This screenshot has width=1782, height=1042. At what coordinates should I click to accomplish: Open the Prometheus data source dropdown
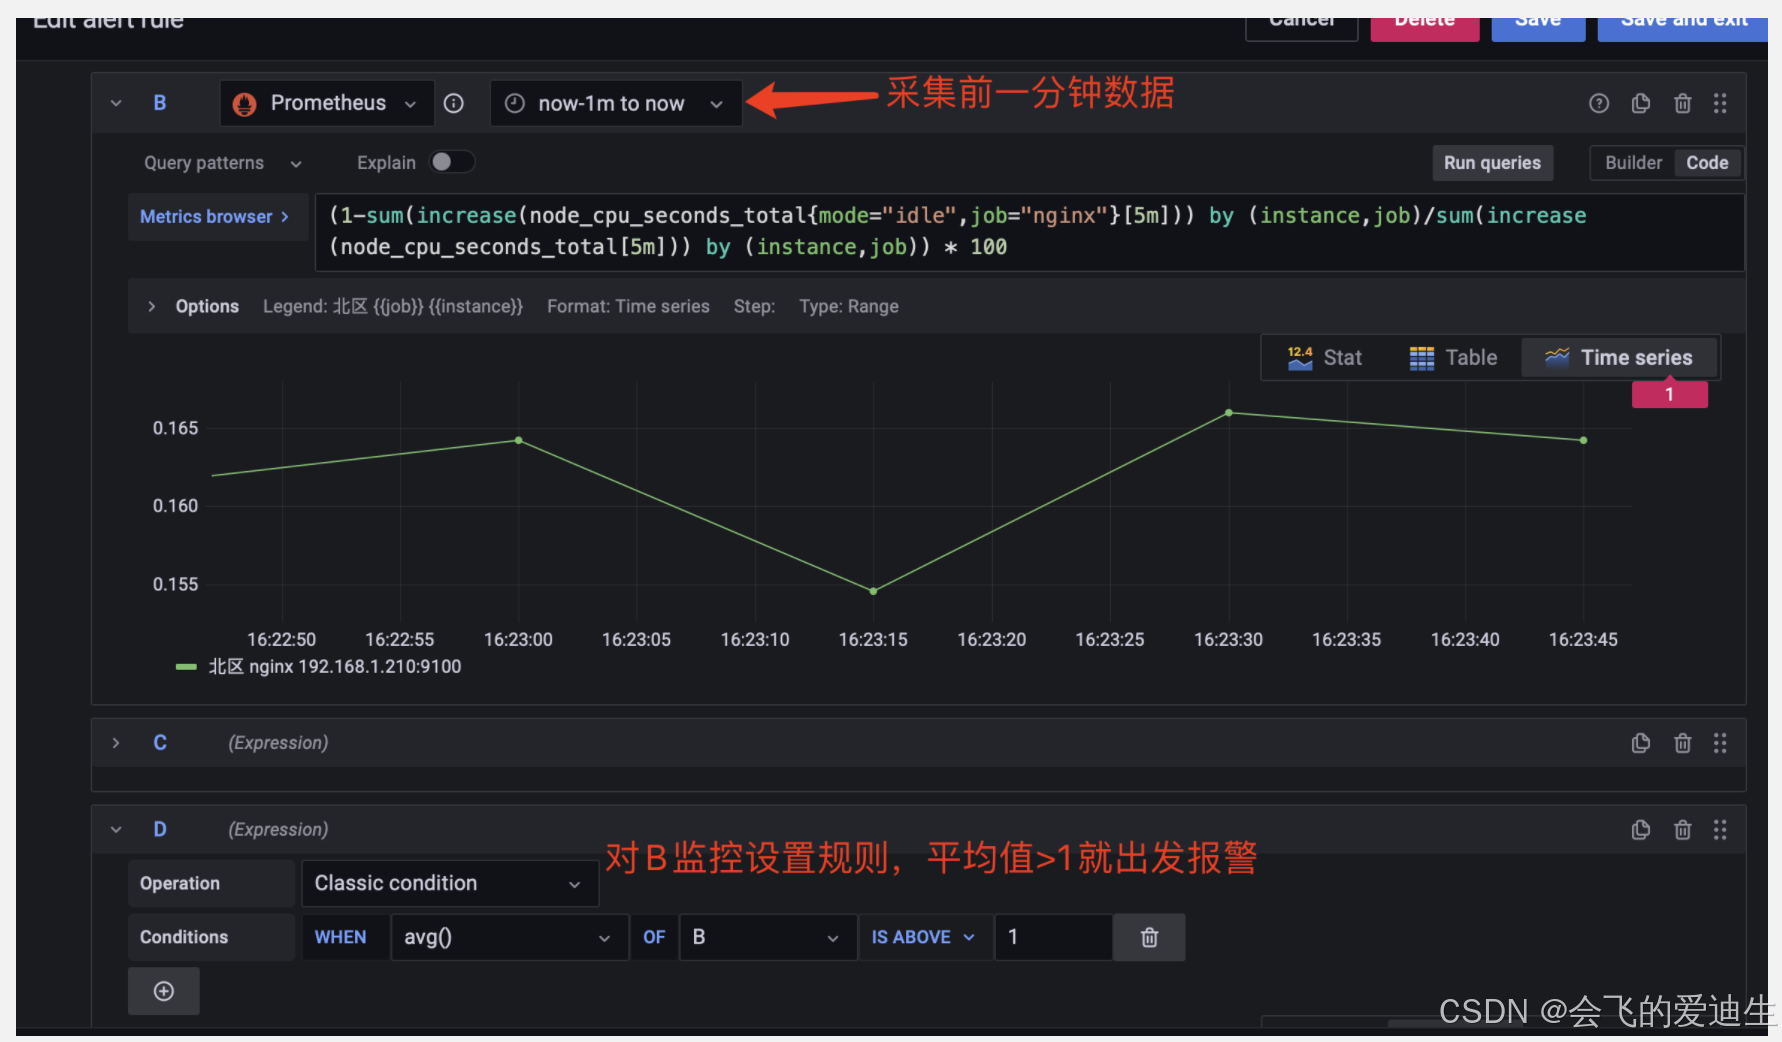pos(326,103)
